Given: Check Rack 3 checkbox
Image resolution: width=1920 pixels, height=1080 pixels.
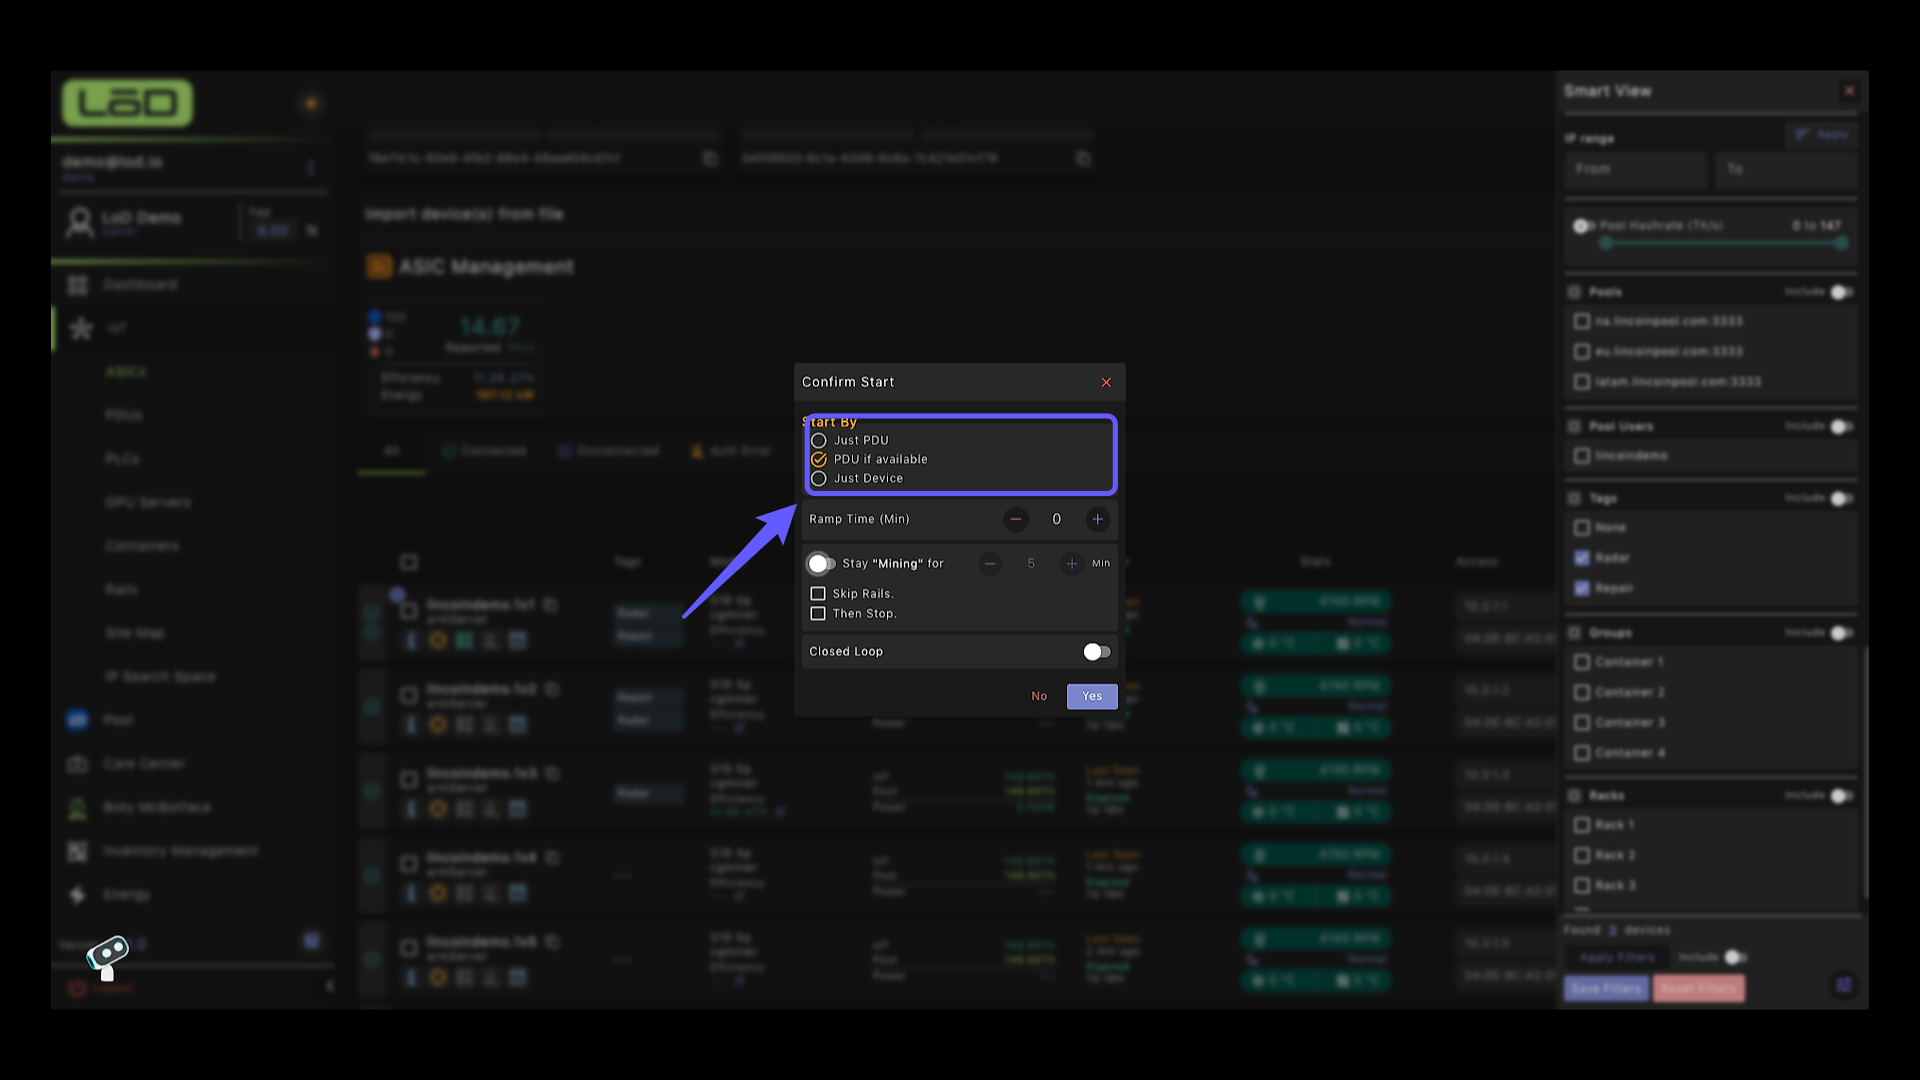Looking at the screenshot, I should [x=1582, y=885].
